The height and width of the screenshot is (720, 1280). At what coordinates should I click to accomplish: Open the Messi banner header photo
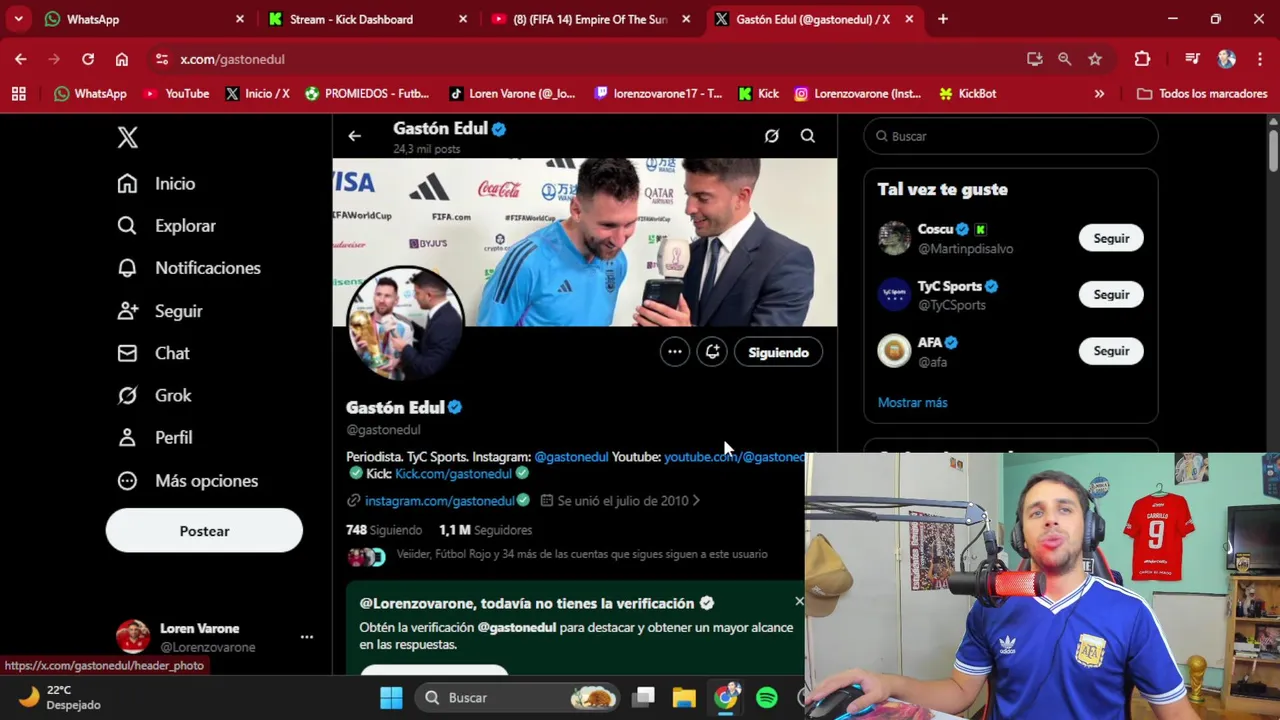(x=585, y=242)
